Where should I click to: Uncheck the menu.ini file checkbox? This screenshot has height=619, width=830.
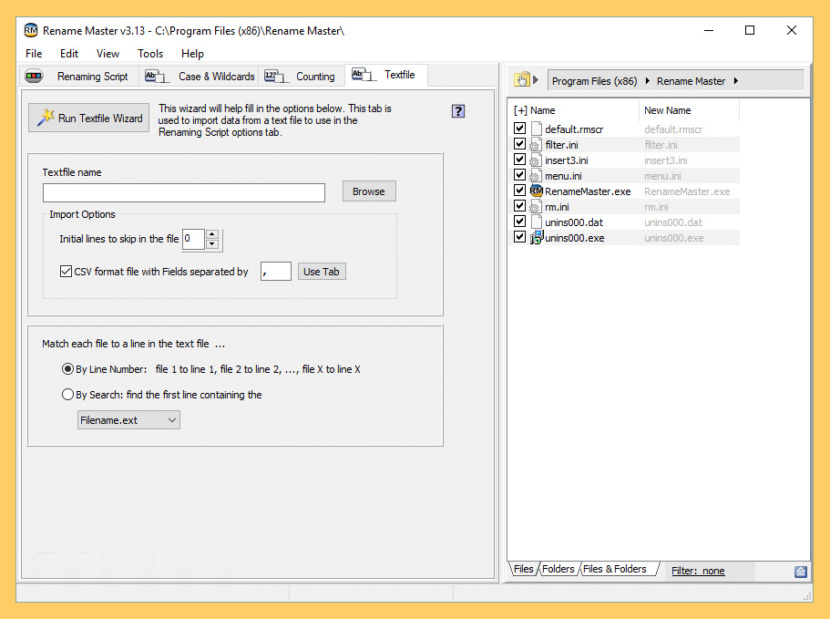[519, 176]
